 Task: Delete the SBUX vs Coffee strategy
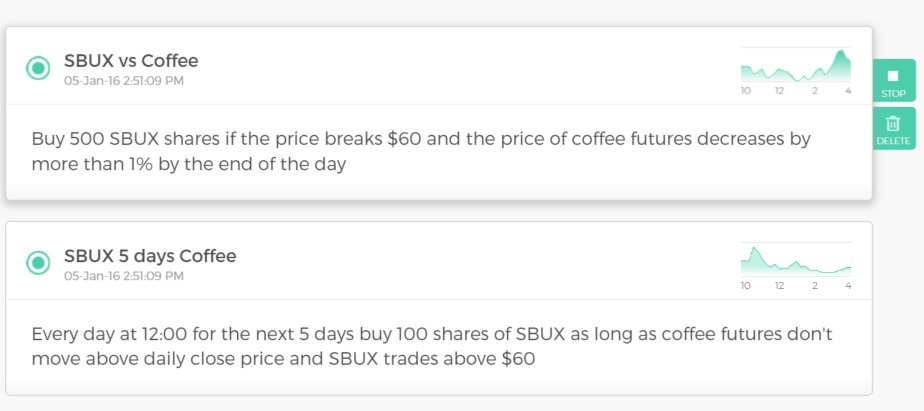pyautogui.click(x=894, y=129)
